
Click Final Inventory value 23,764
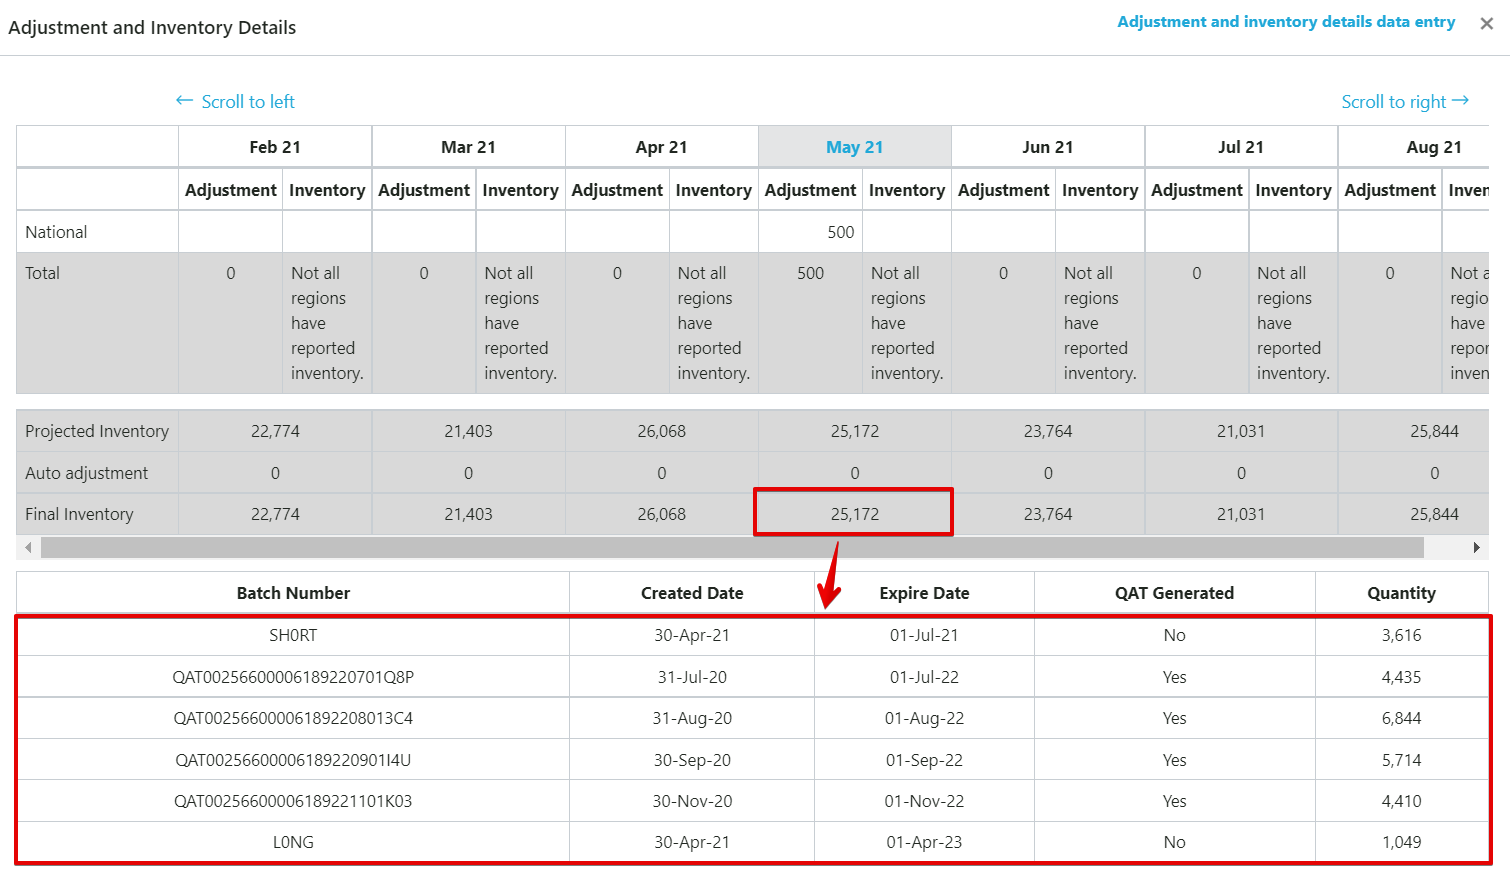[x=1048, y=514]
